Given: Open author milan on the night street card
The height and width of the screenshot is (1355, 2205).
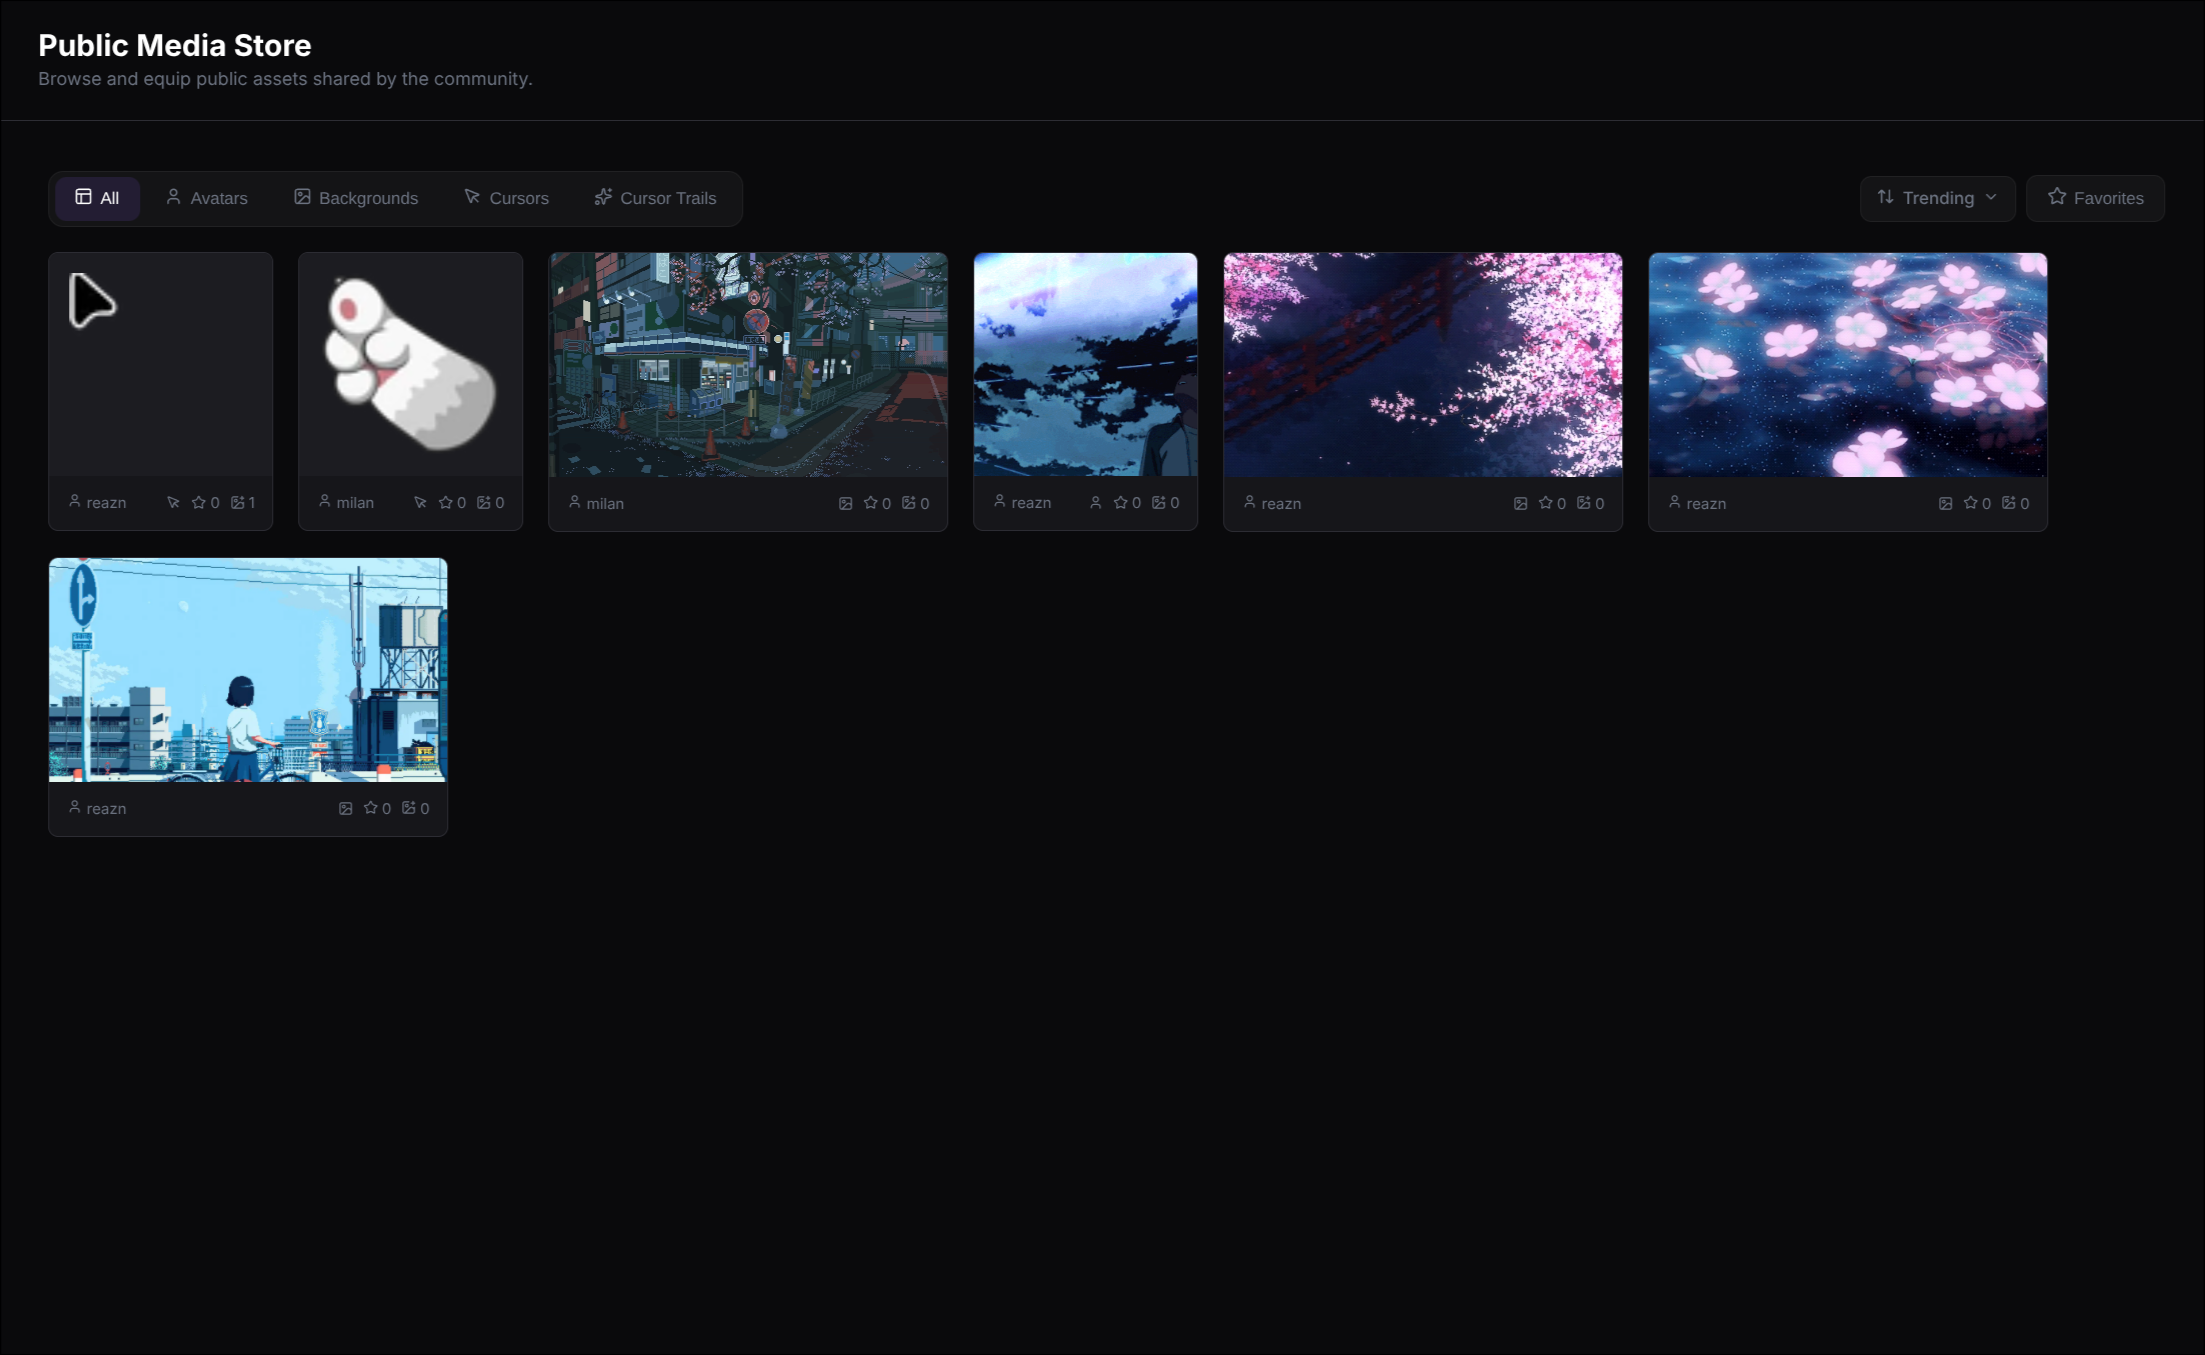Looking at the screenshot, I should point(605,504).
